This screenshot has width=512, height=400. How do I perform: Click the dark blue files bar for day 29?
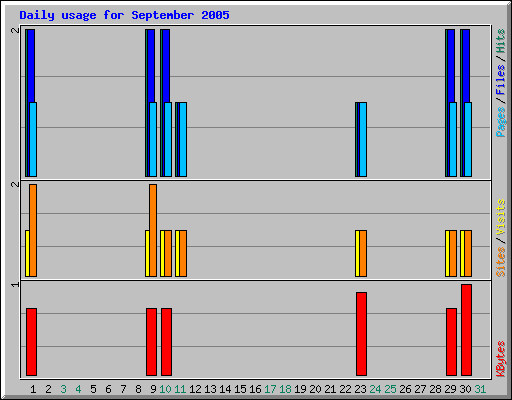pos(451,66)
